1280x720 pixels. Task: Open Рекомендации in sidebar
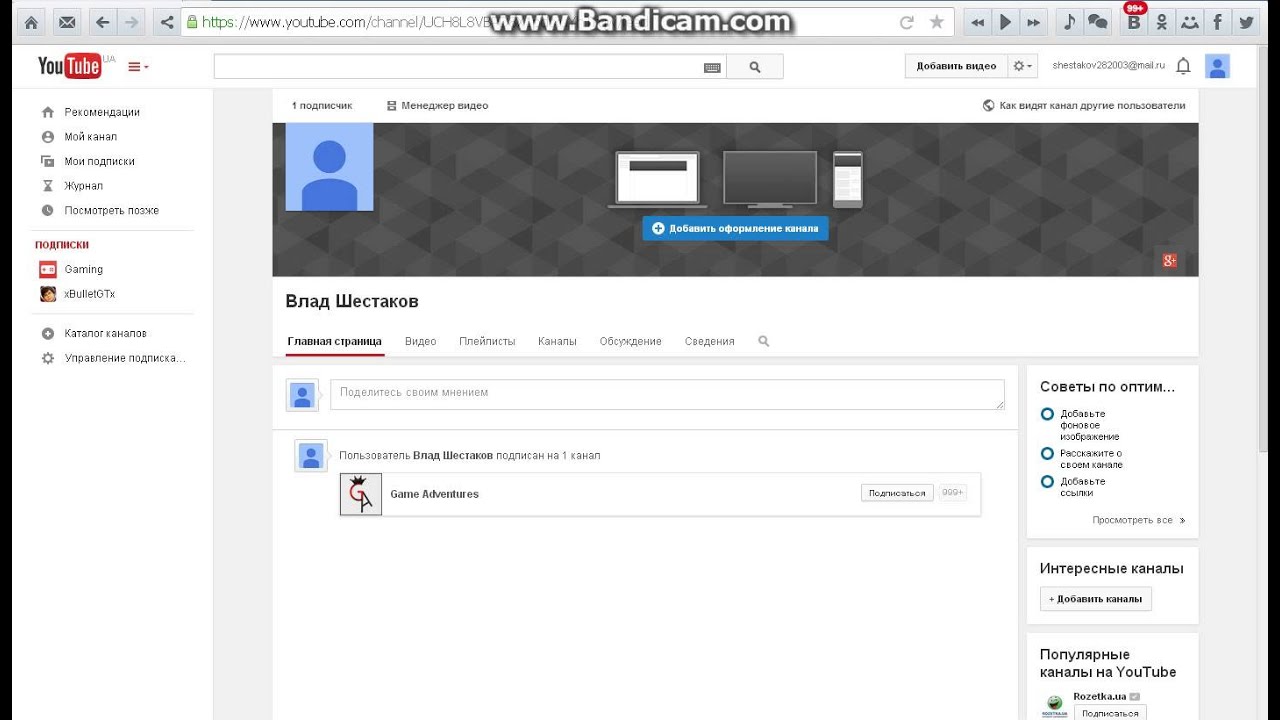(102, 112)
